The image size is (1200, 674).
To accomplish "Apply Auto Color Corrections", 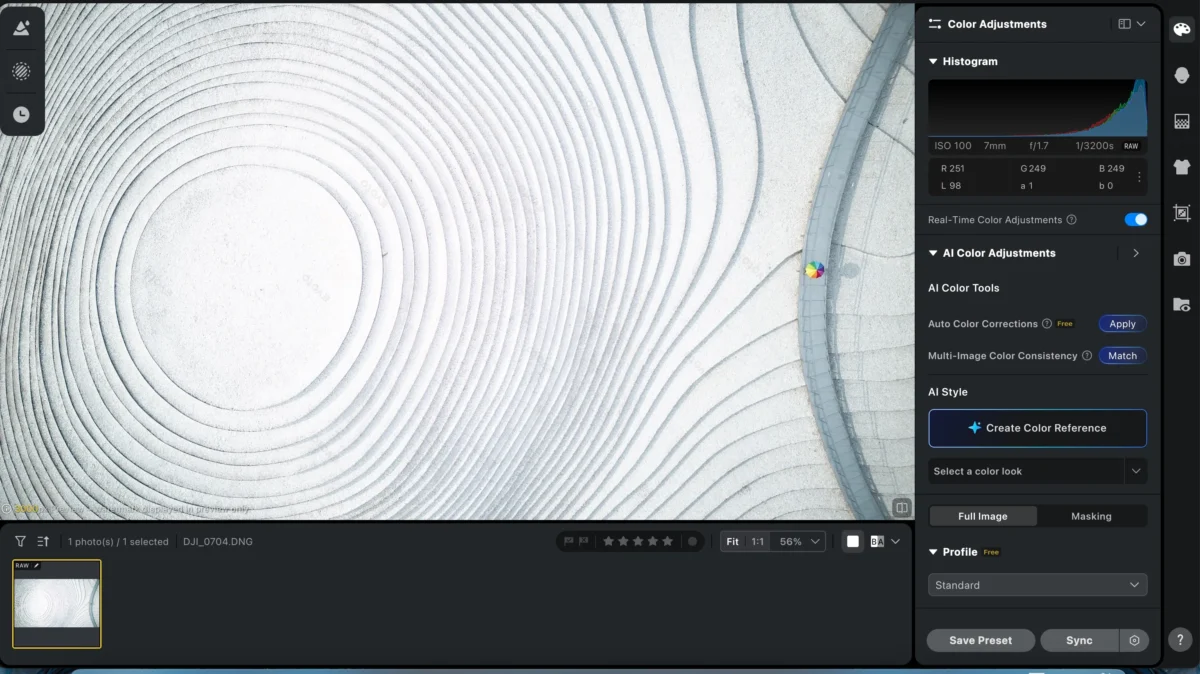I will tap(1121, 323).
